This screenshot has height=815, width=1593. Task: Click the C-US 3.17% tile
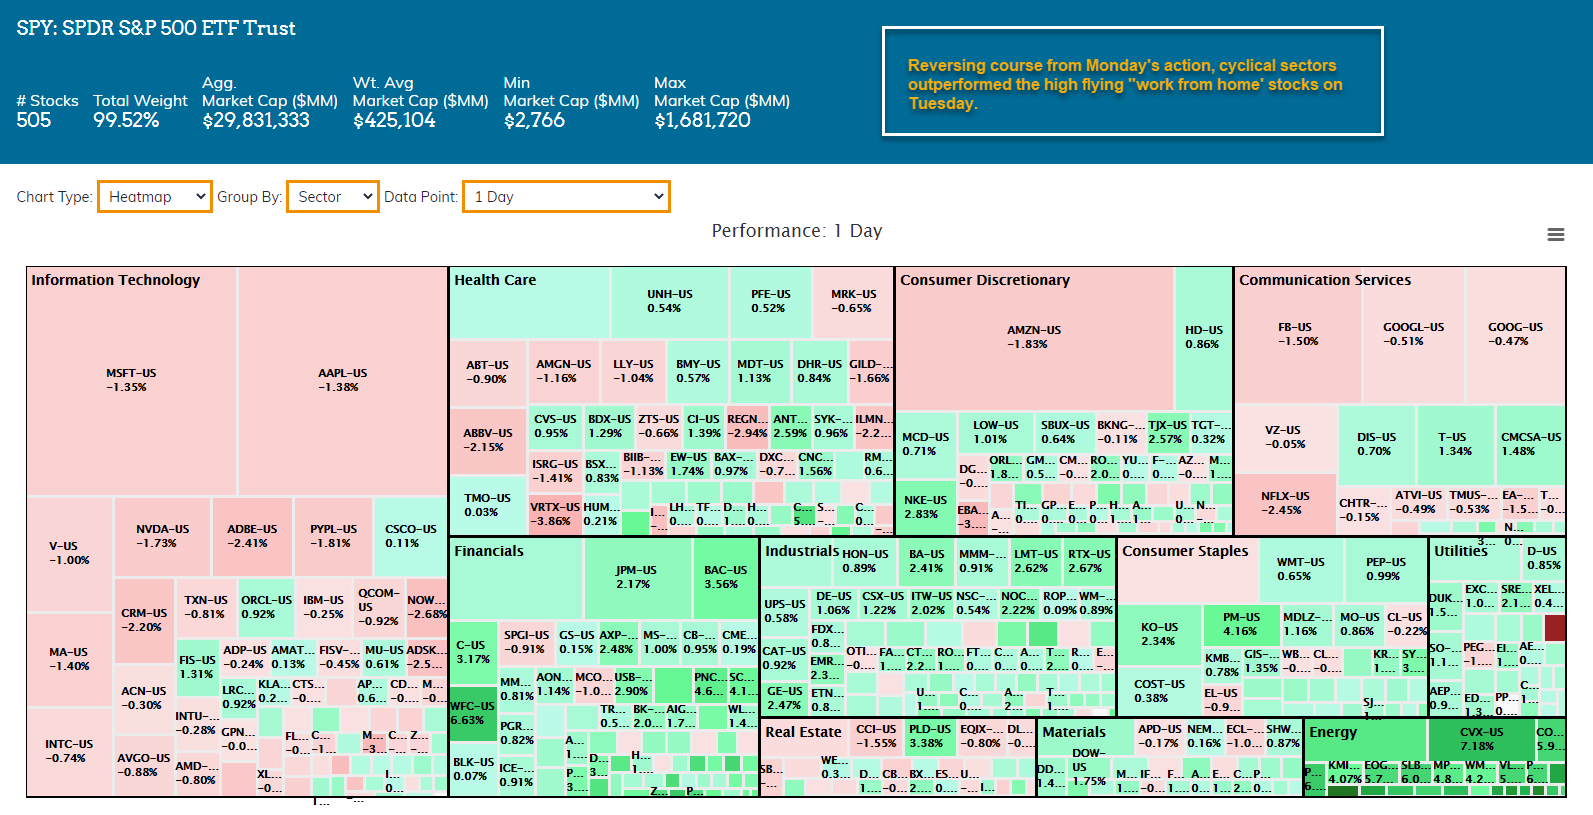(473, 653)
